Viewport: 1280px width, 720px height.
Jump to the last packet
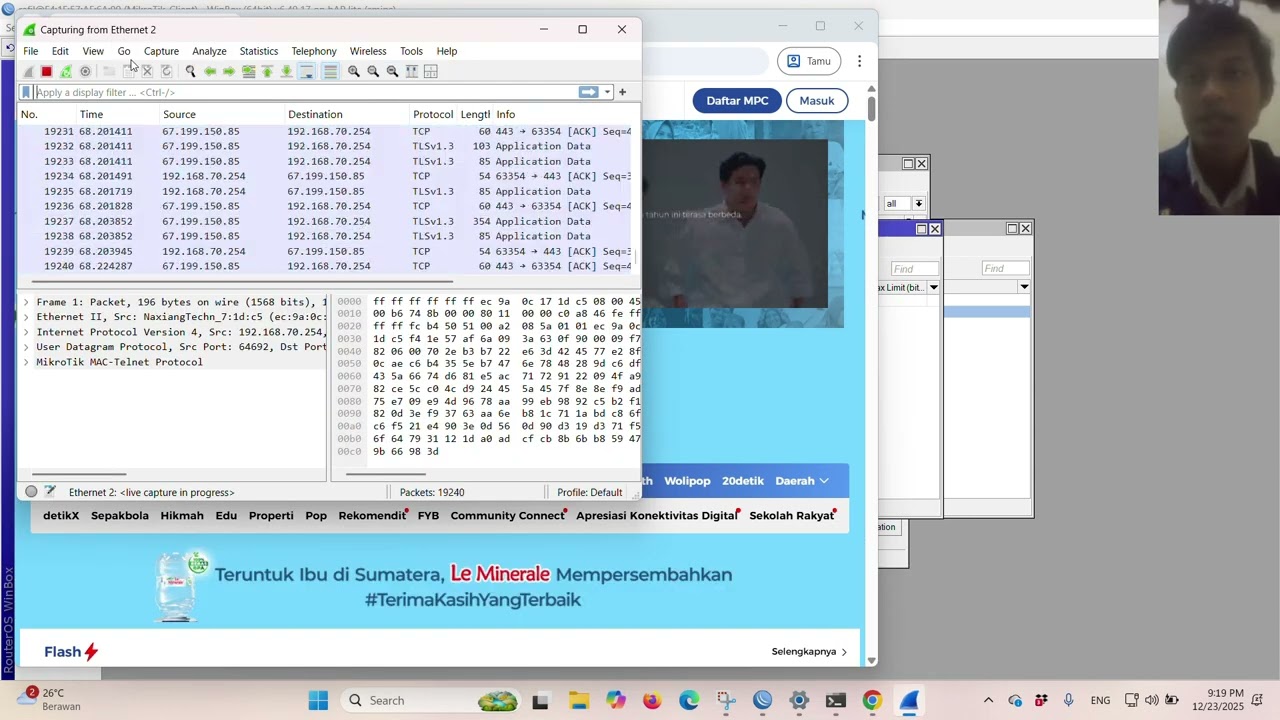[286, 71]
